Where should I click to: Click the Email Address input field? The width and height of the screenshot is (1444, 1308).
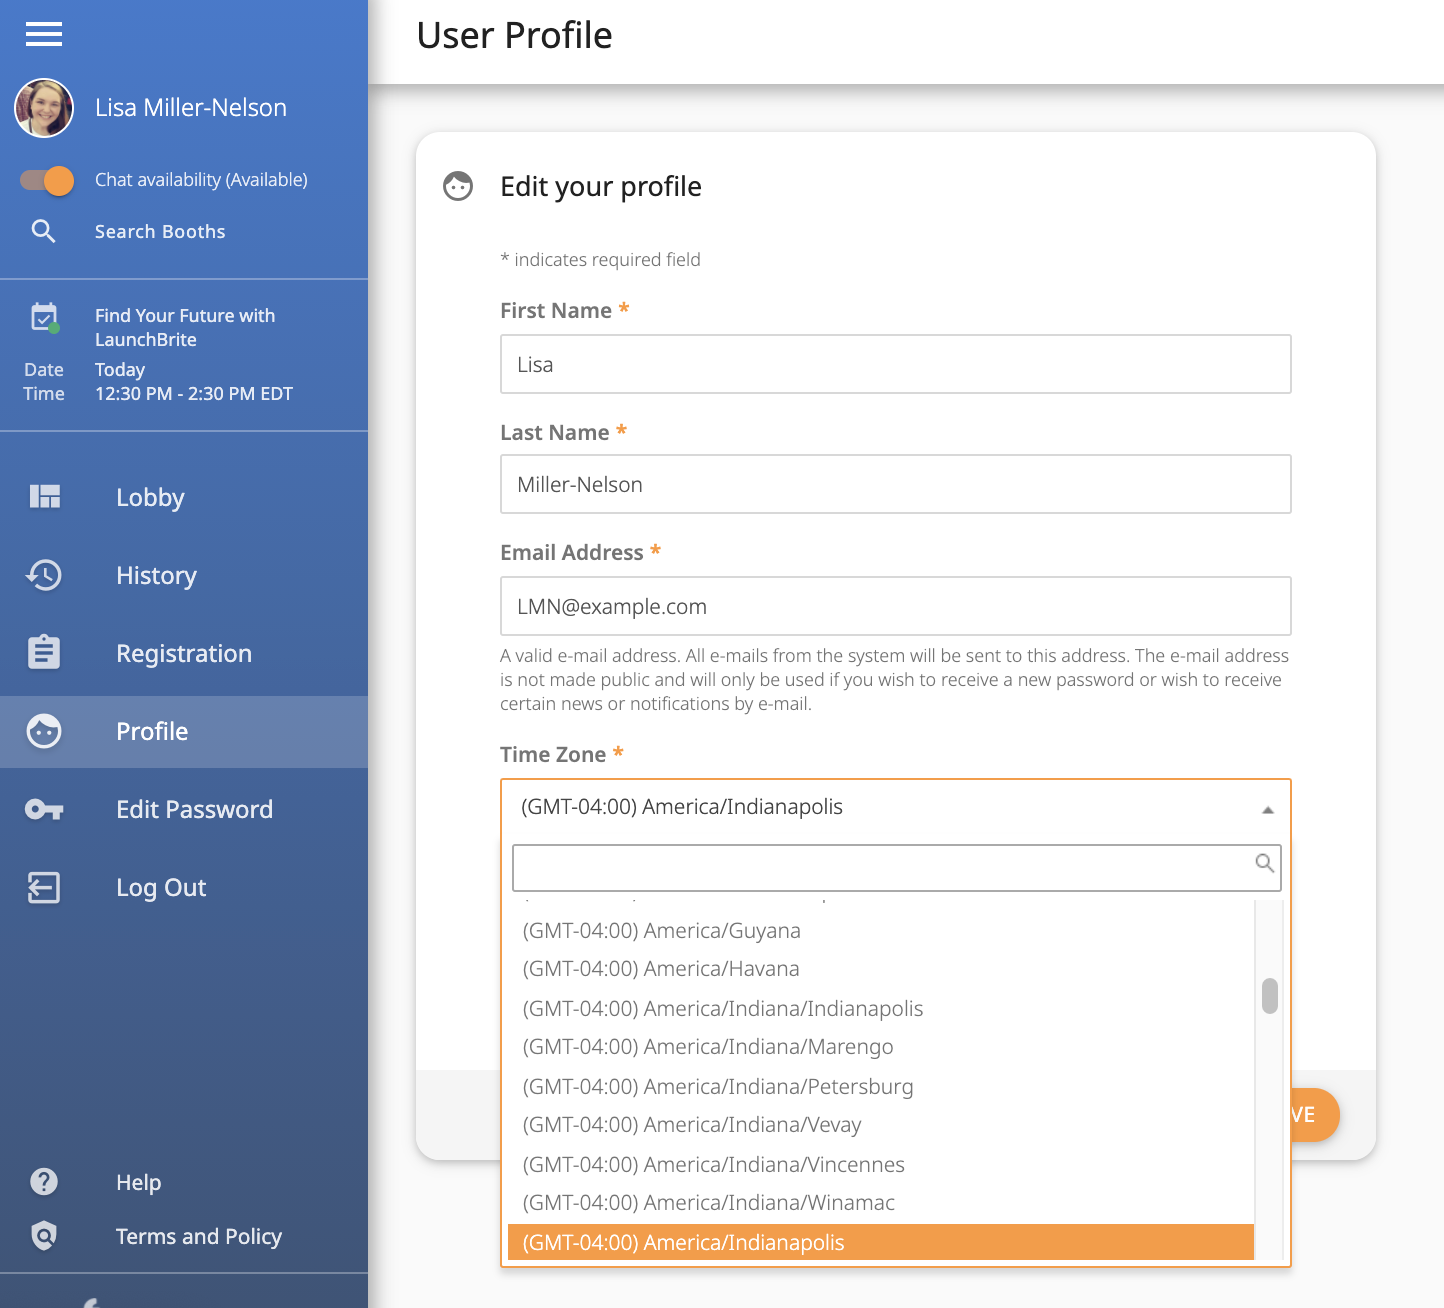[x=895, y=606]
